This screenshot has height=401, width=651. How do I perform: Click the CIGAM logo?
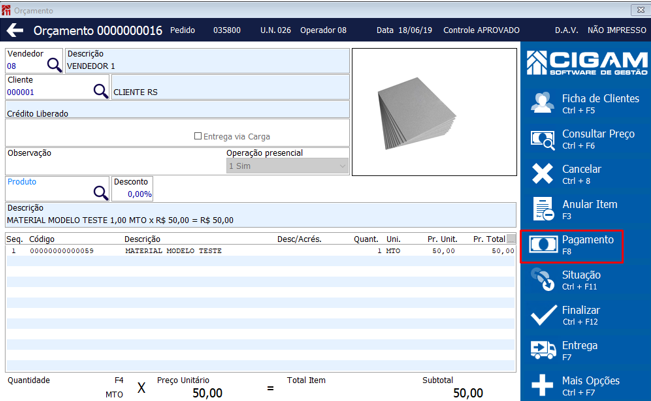coord(587,63)
